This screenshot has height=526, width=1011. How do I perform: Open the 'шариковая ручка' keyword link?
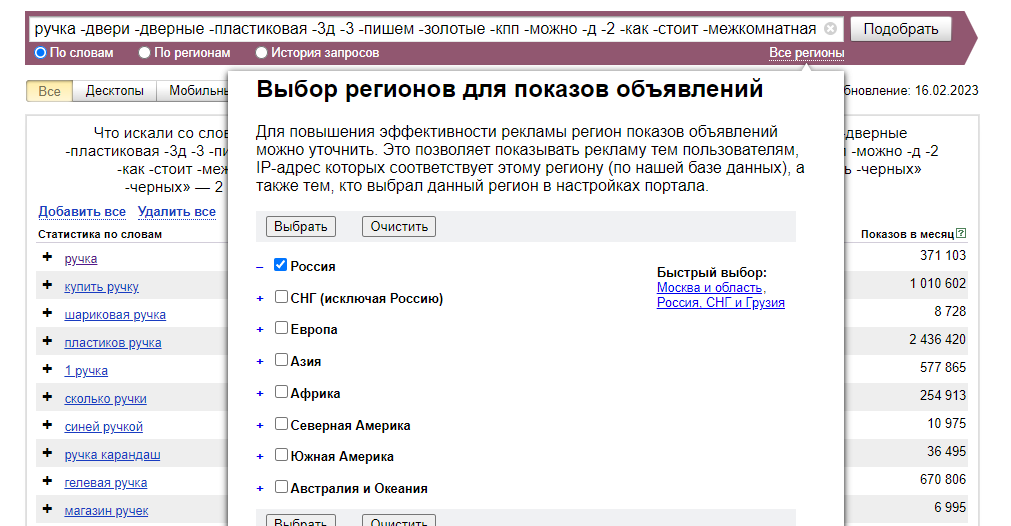115,315
